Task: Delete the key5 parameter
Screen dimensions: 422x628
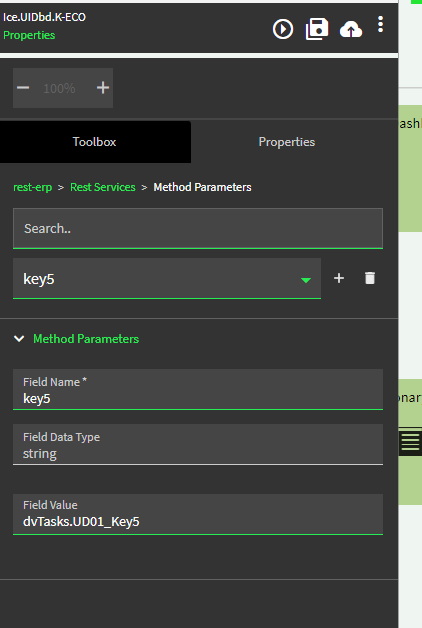Action: click(370, 278)
